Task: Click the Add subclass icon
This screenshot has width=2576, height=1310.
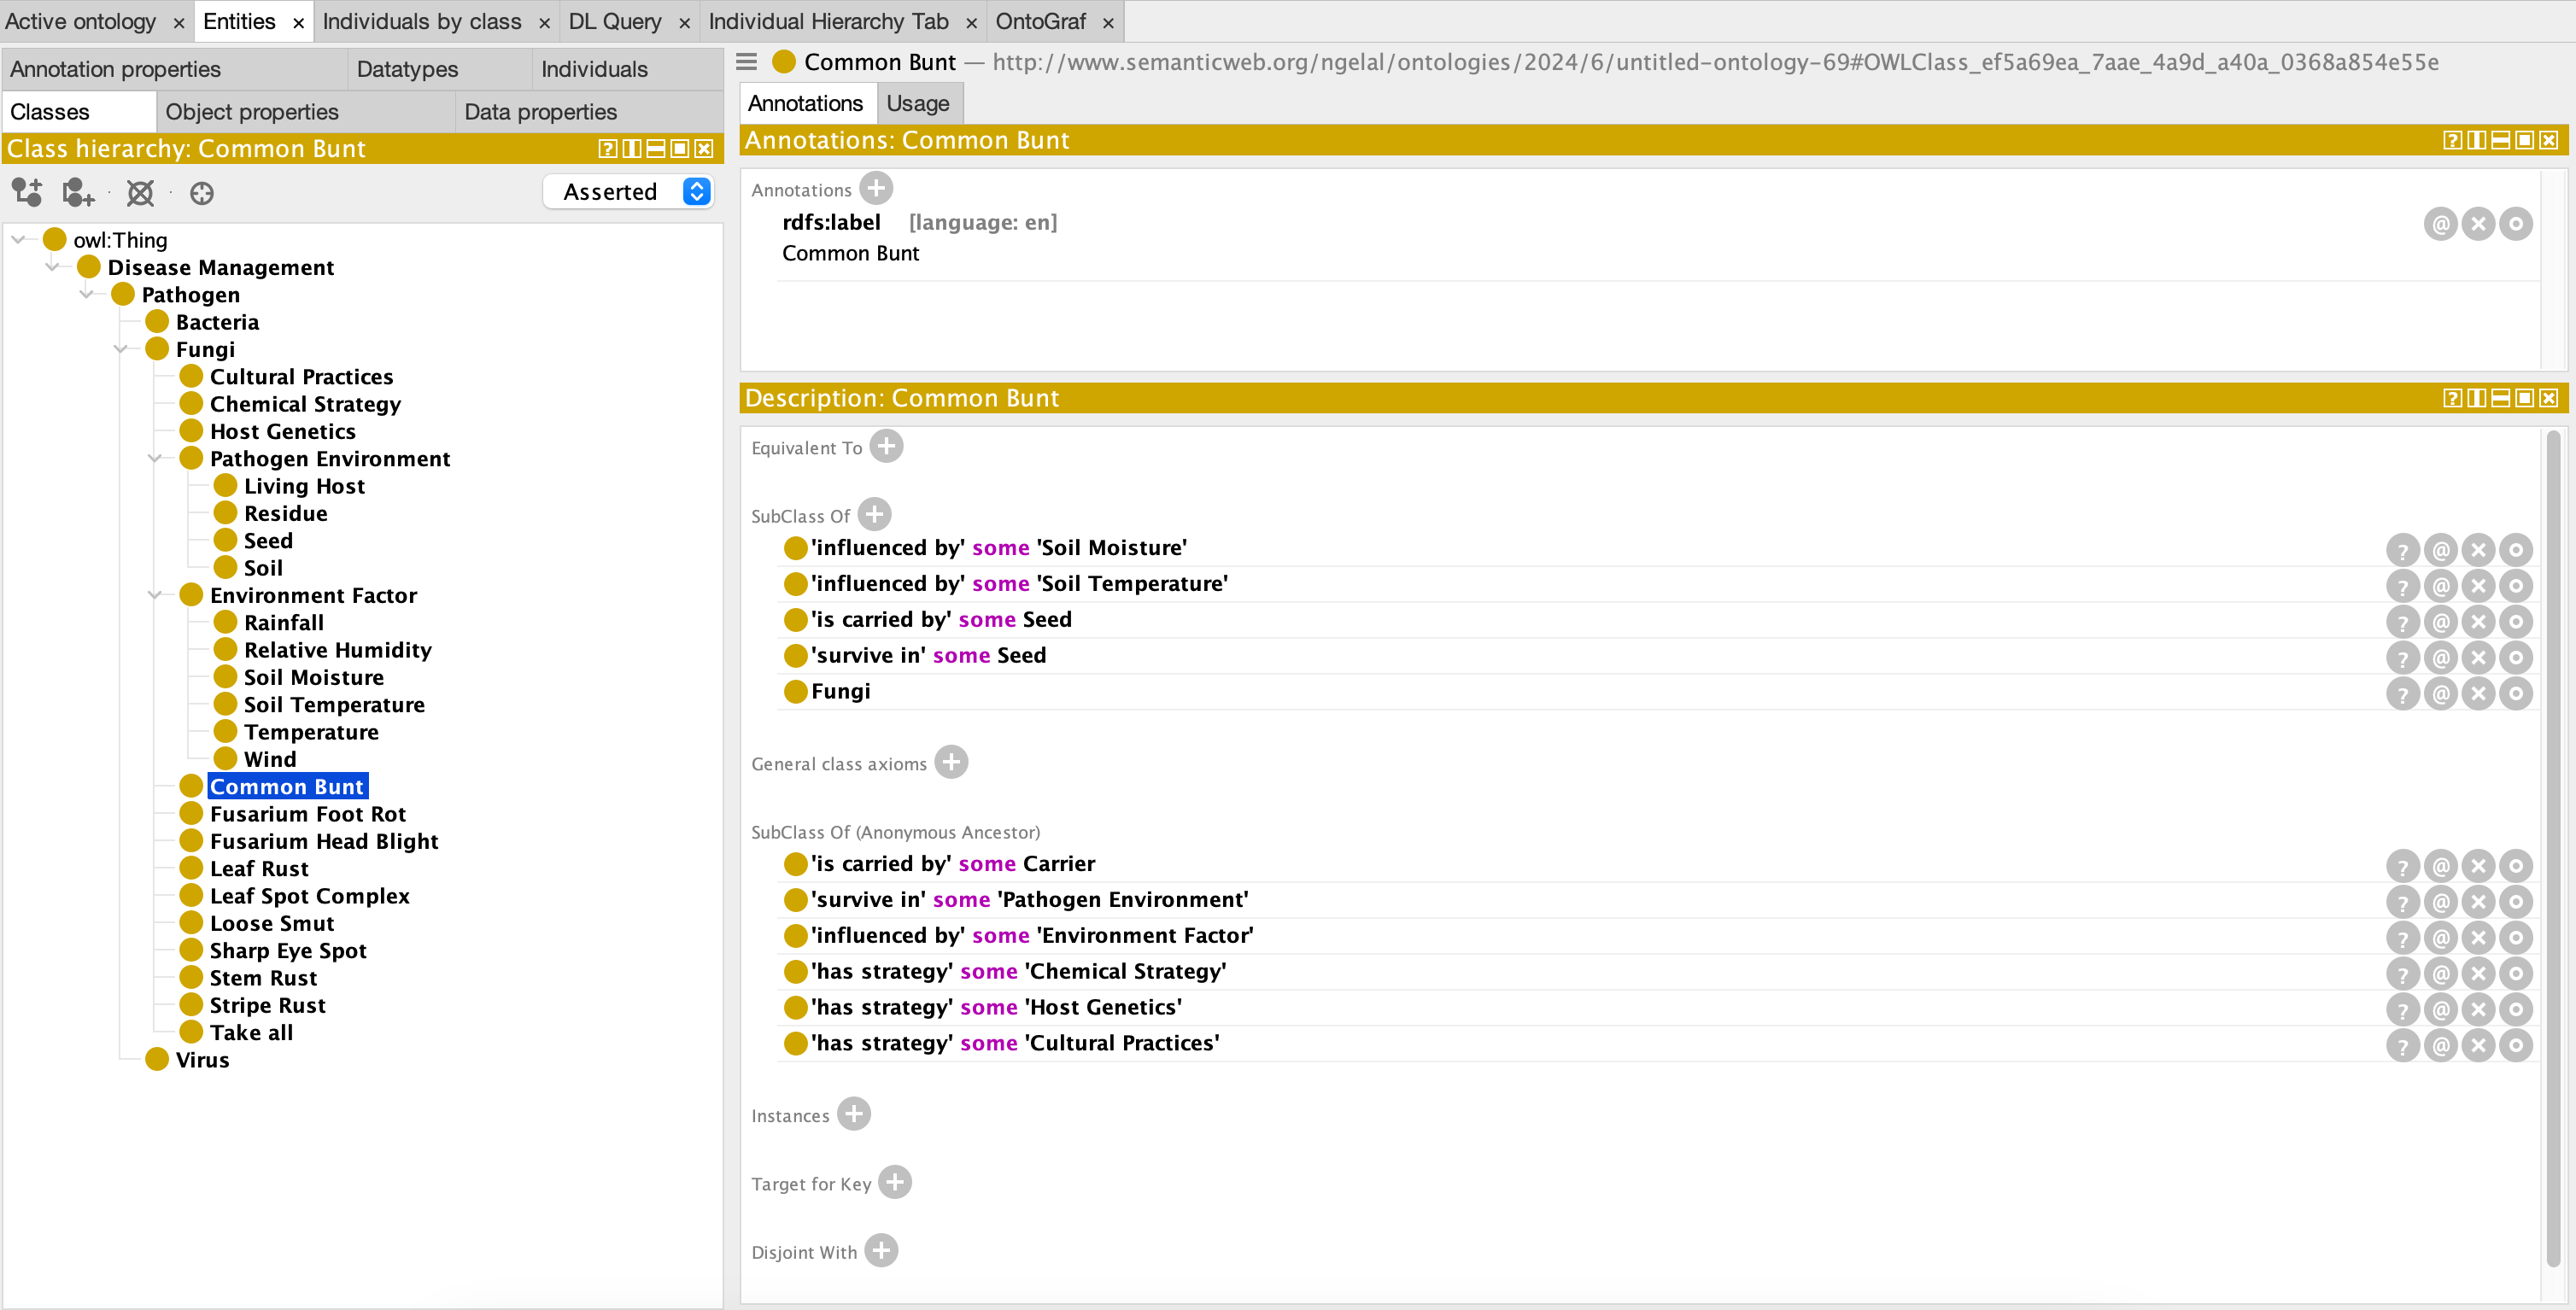Action: click(27, 192)
